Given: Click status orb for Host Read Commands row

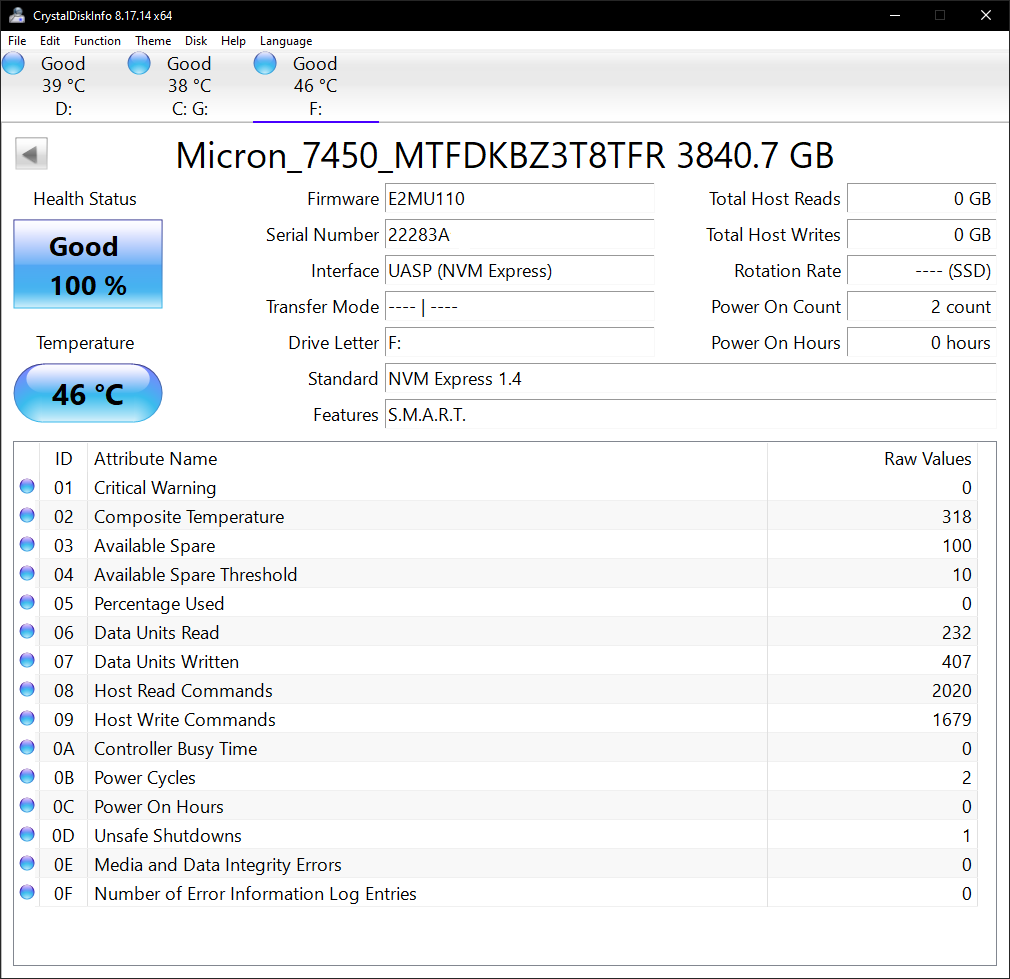Looking at the screenshot, I should tap(27, 689).
